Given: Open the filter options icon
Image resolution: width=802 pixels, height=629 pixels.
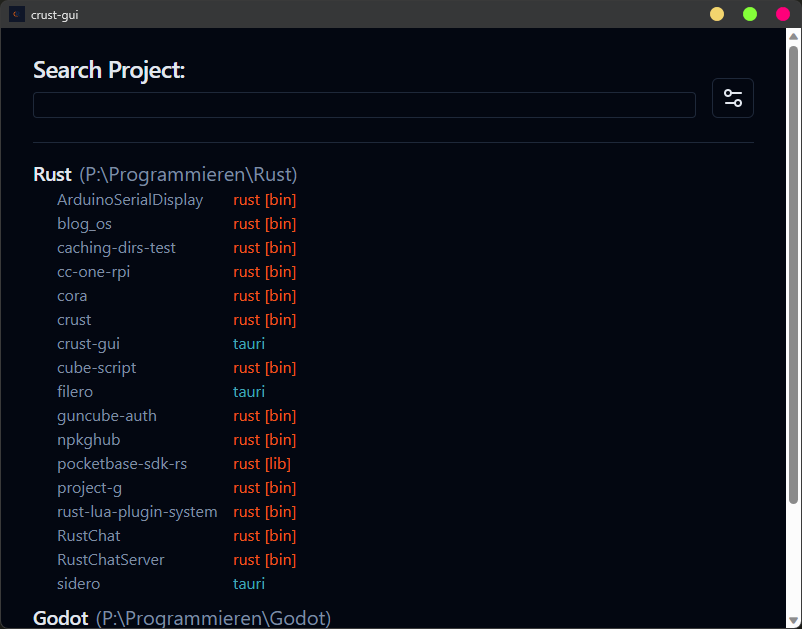Looking at the screenshot, I should click(x=733, y=98).
